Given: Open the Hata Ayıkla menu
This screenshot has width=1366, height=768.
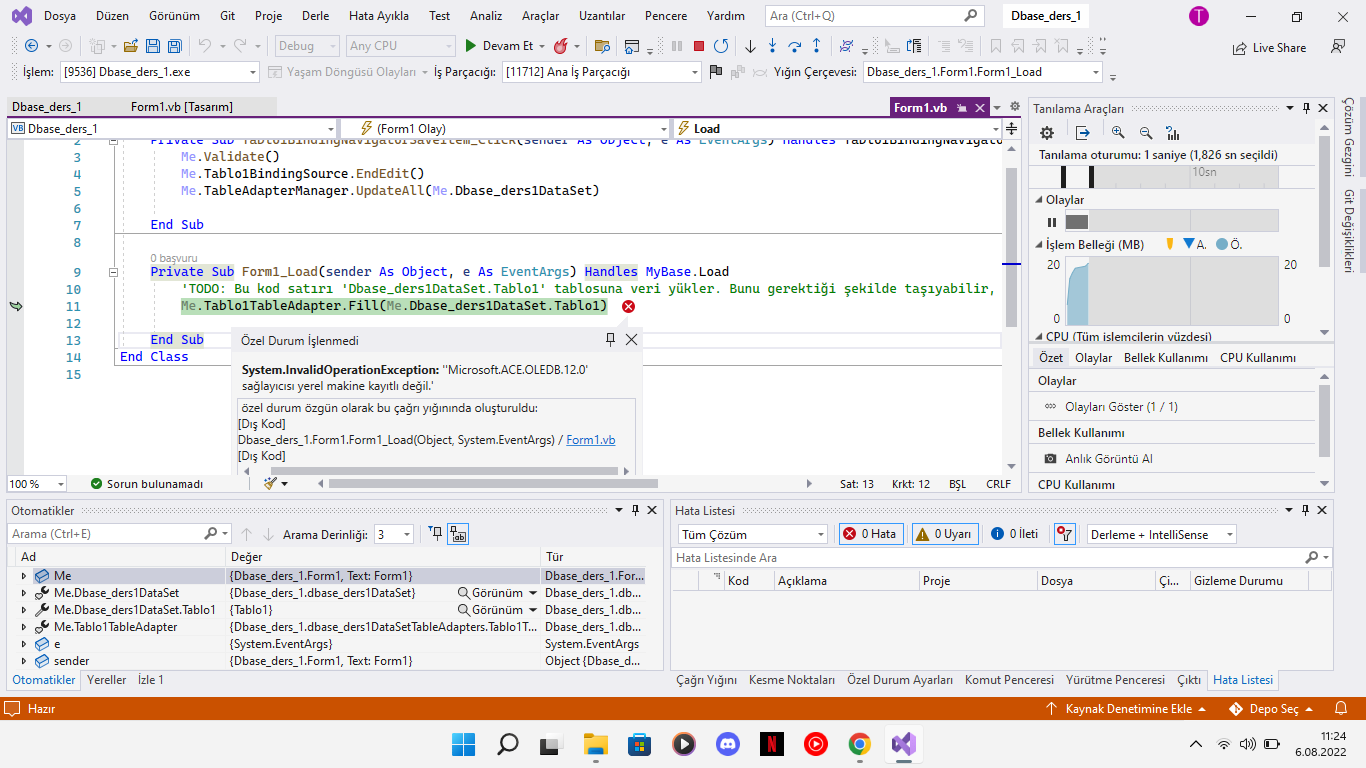Looking at the screenshot, I should 378,16.
